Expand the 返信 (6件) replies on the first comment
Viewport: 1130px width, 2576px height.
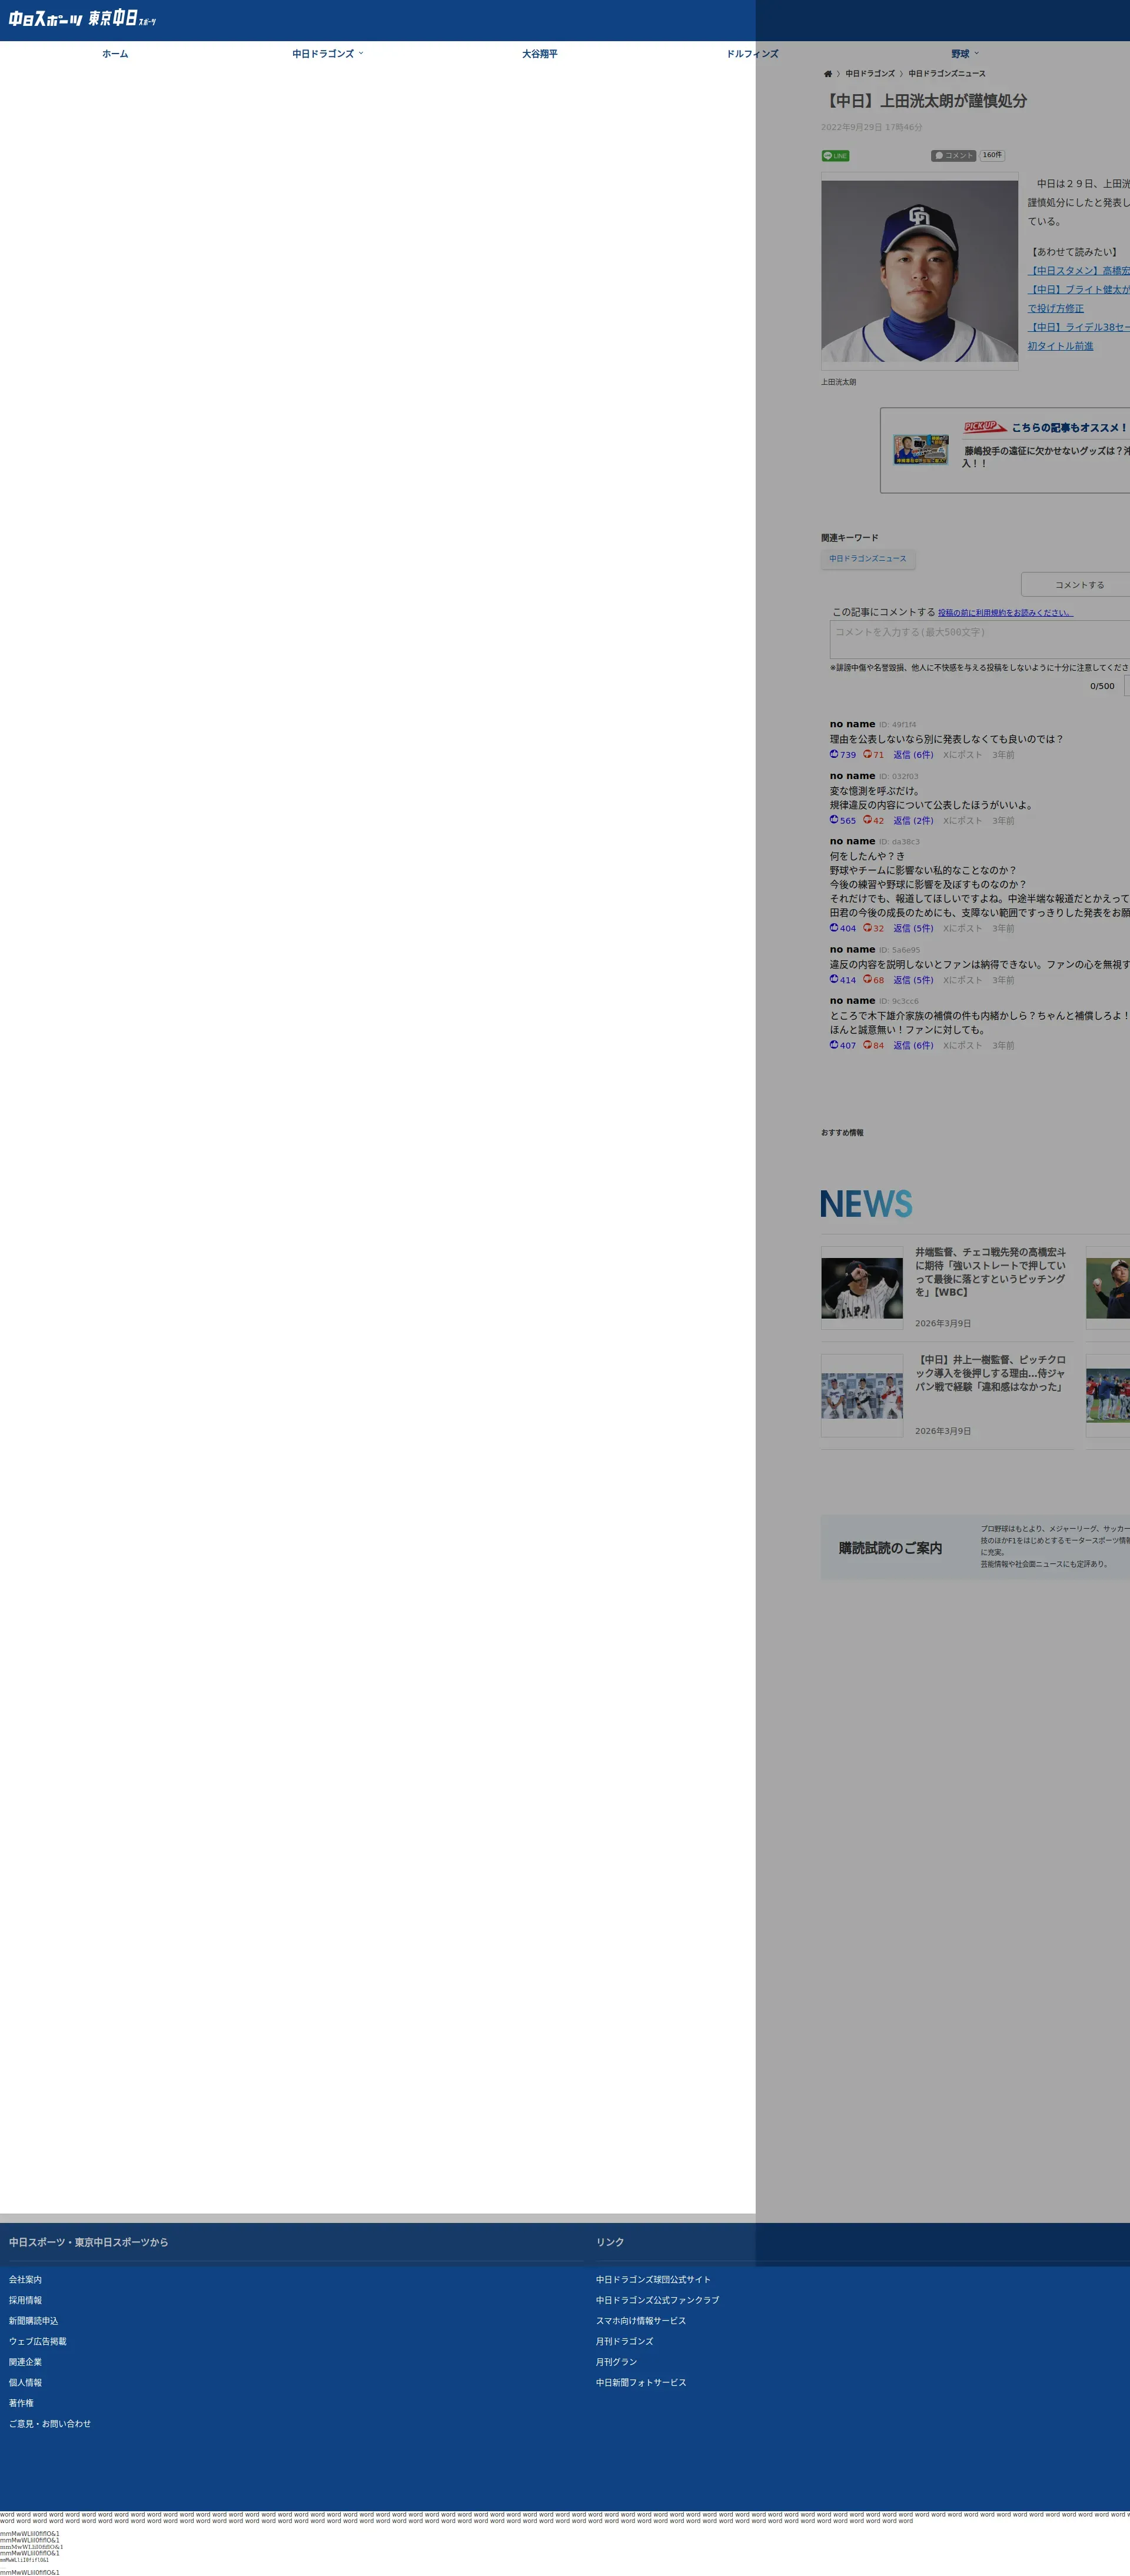coord(912,755)
